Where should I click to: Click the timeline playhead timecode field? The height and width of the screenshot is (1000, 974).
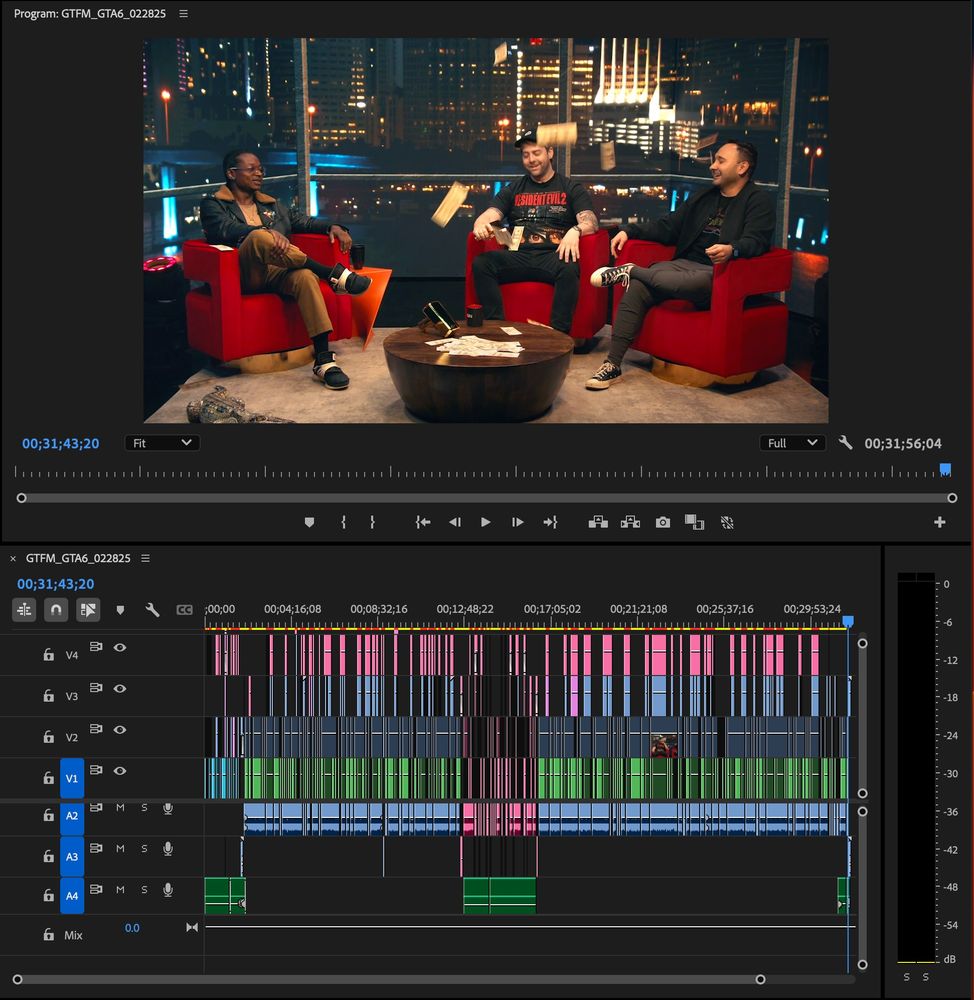pyautogui.click(x=55, y=584)
